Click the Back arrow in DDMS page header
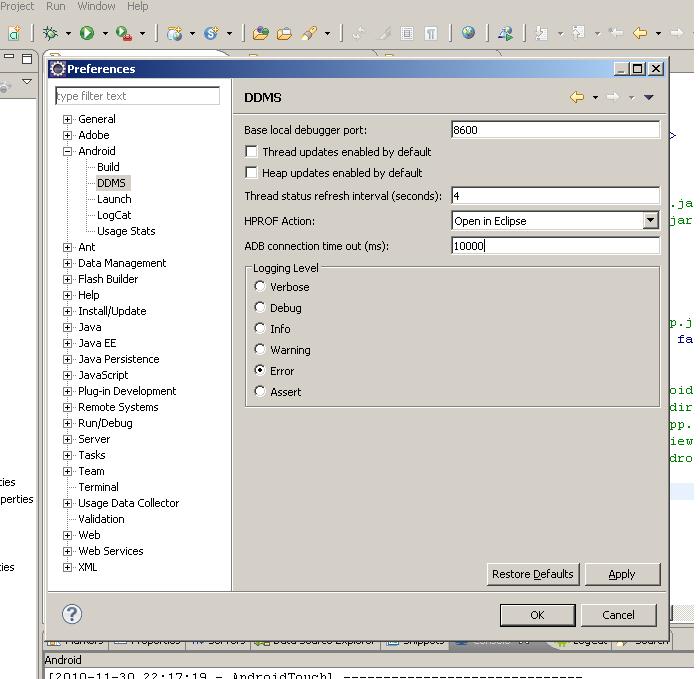 point(577,97)
